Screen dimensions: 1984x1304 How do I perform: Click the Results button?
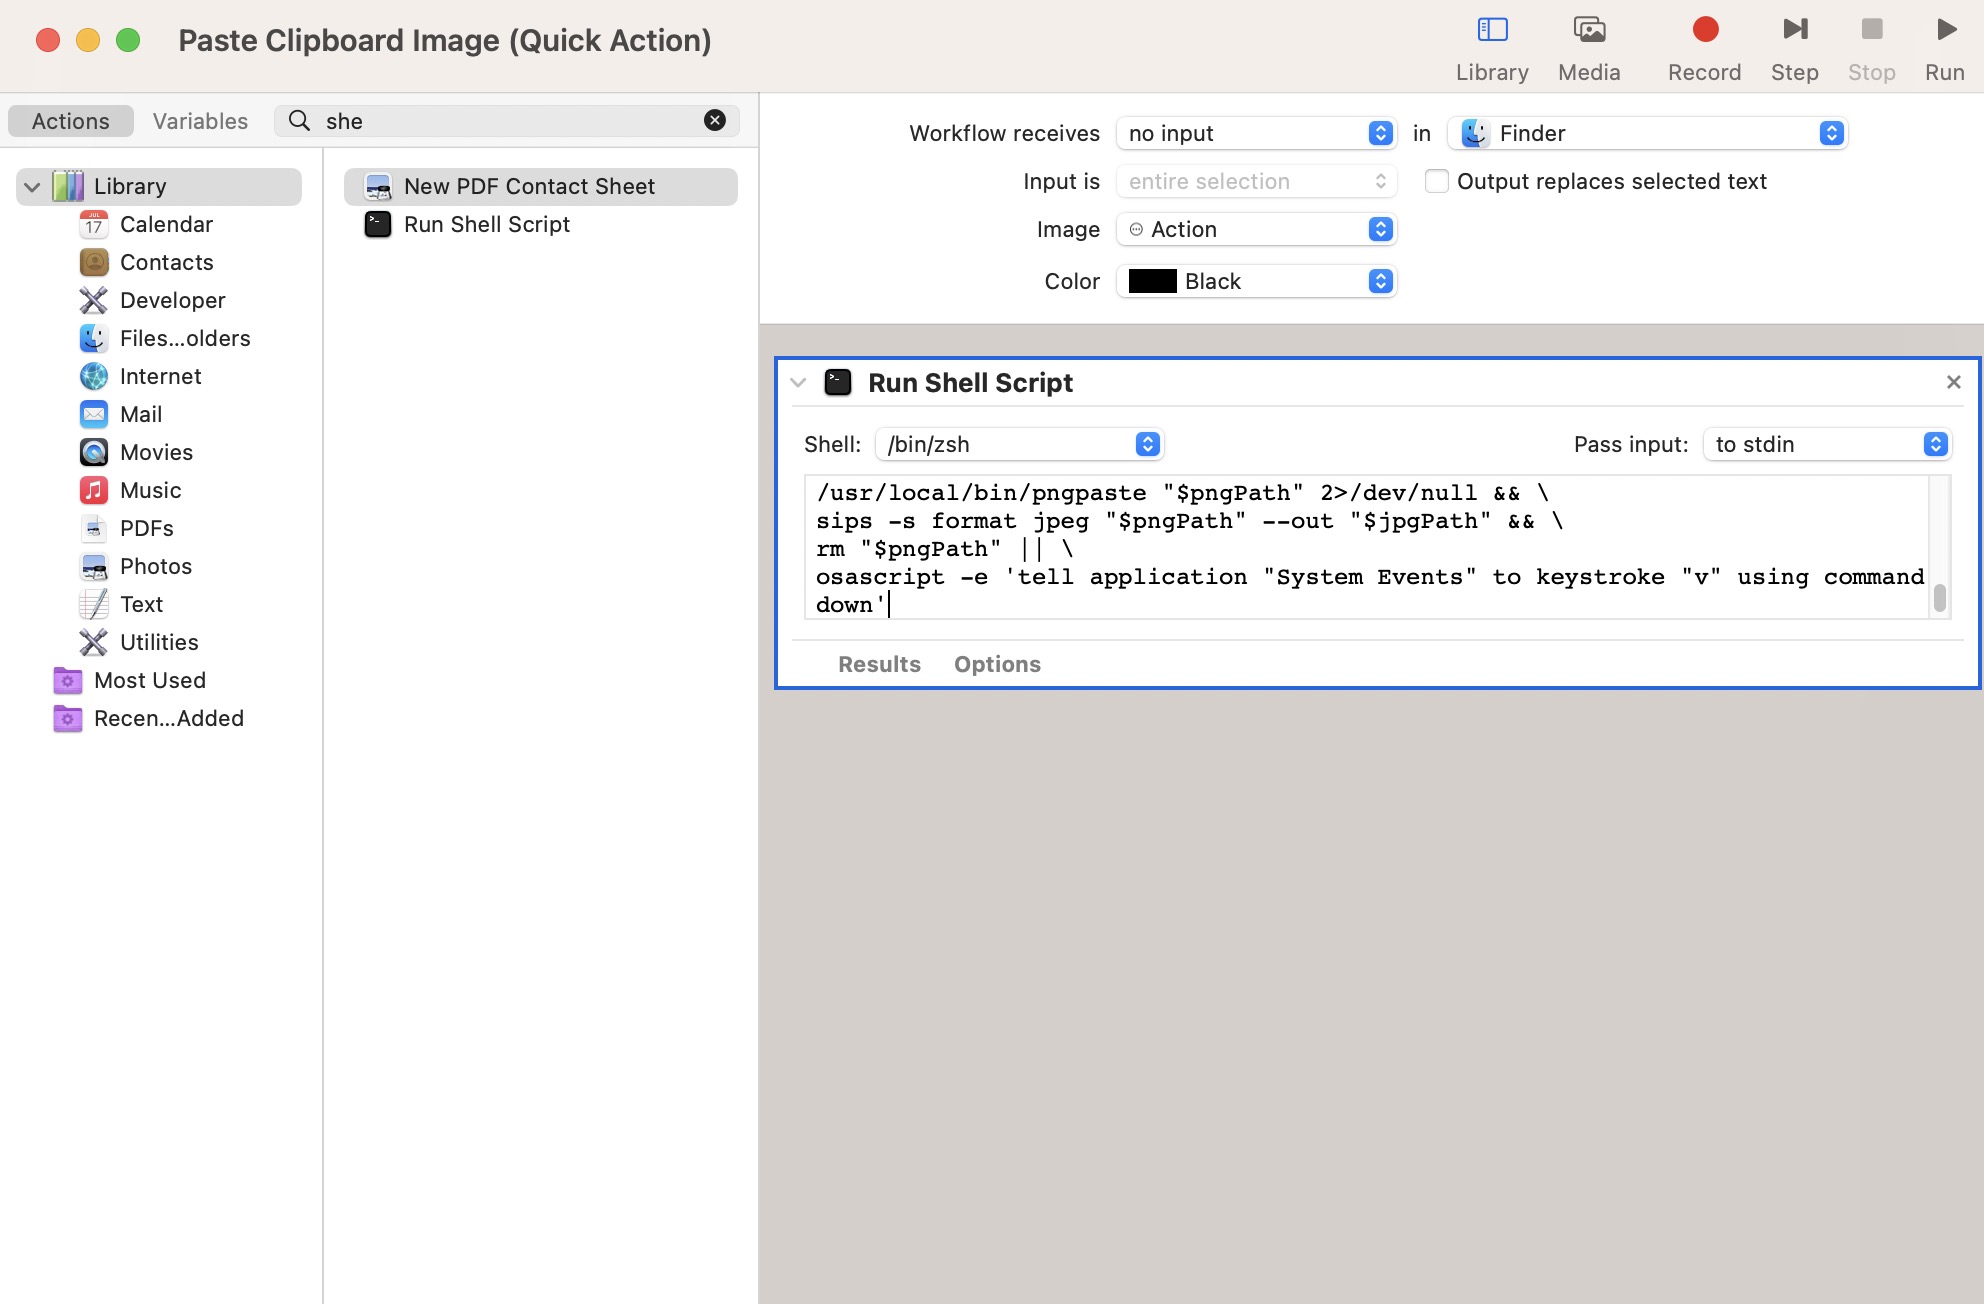pyautogui.click(x=878, y=664)
